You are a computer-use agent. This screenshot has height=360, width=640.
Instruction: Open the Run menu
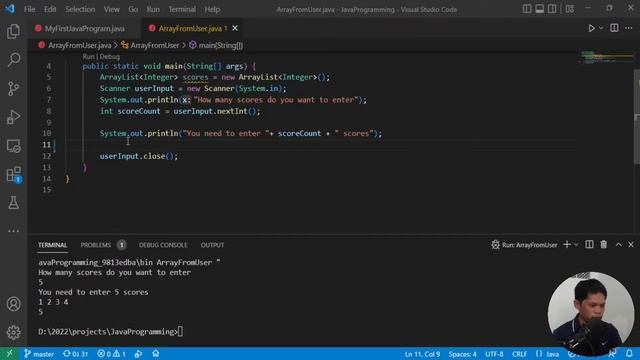[x=153, y=9]
